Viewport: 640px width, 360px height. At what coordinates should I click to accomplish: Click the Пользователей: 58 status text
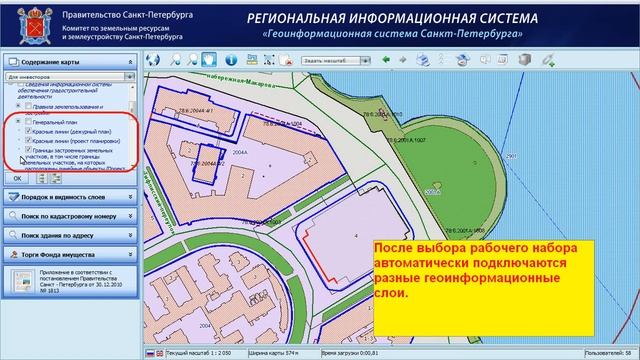608,353
